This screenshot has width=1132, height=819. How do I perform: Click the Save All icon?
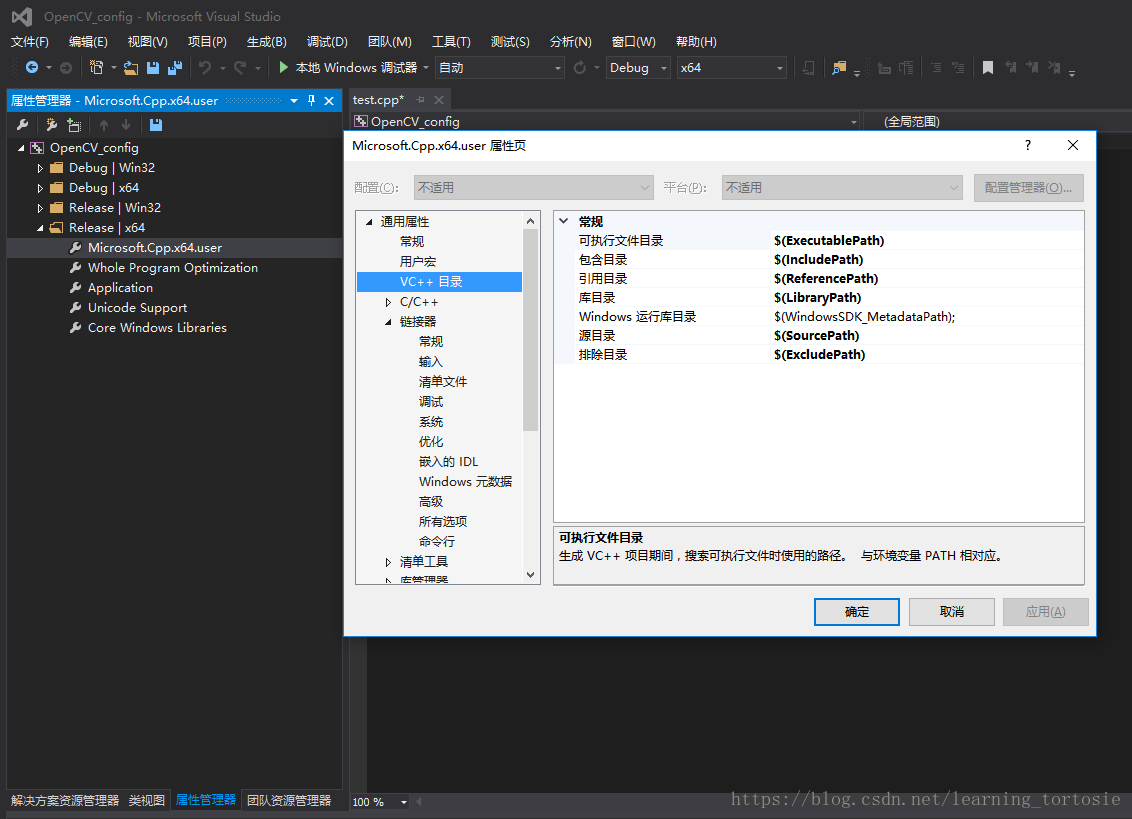click(175, 68)
